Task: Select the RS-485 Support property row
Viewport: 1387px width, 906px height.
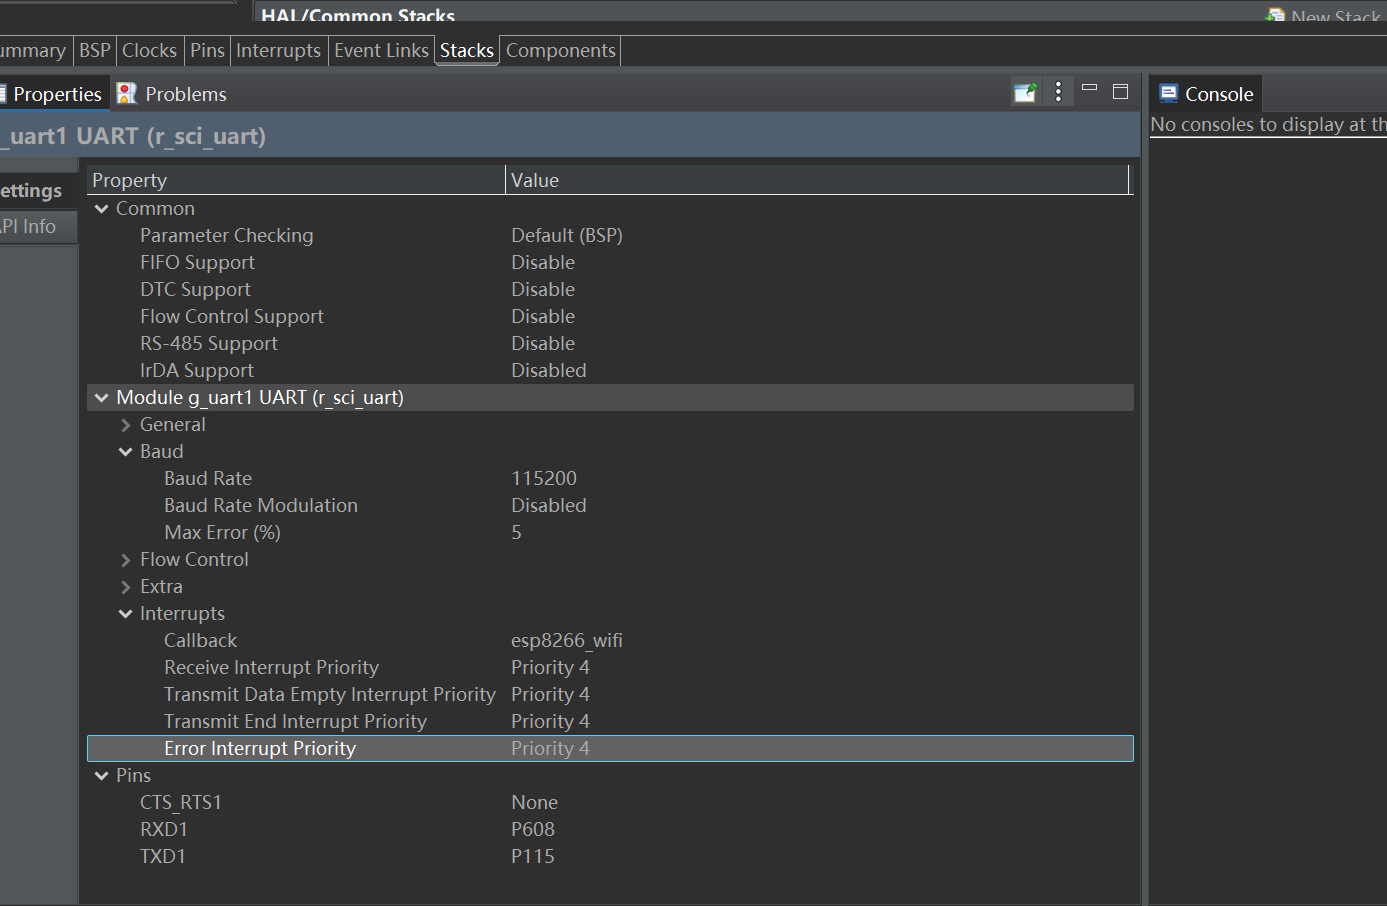Action: tap(610, 344)
